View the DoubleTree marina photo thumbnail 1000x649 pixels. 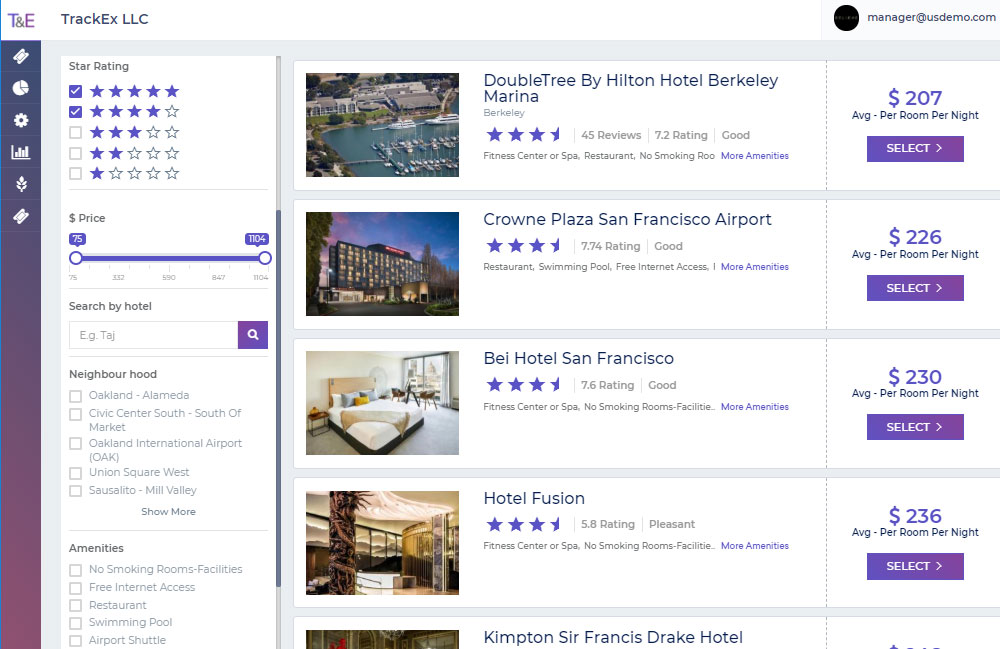point(382,125)
